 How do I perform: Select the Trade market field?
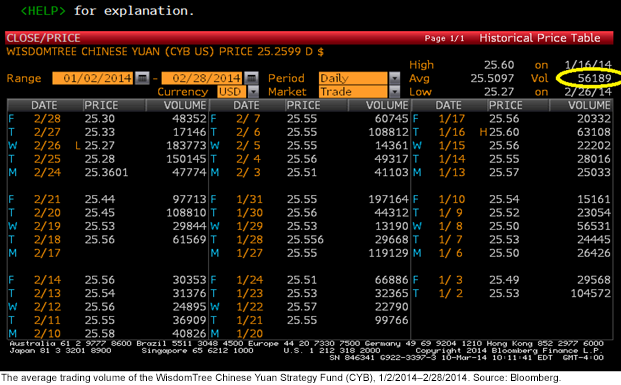tap(353, 91)
